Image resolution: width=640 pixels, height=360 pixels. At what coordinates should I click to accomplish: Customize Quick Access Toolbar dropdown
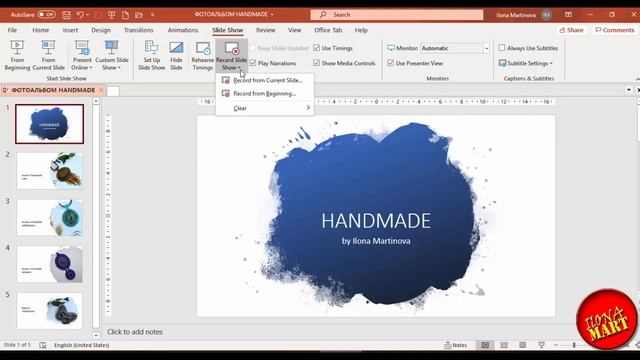pyautogui.click(x=152, y=15)
